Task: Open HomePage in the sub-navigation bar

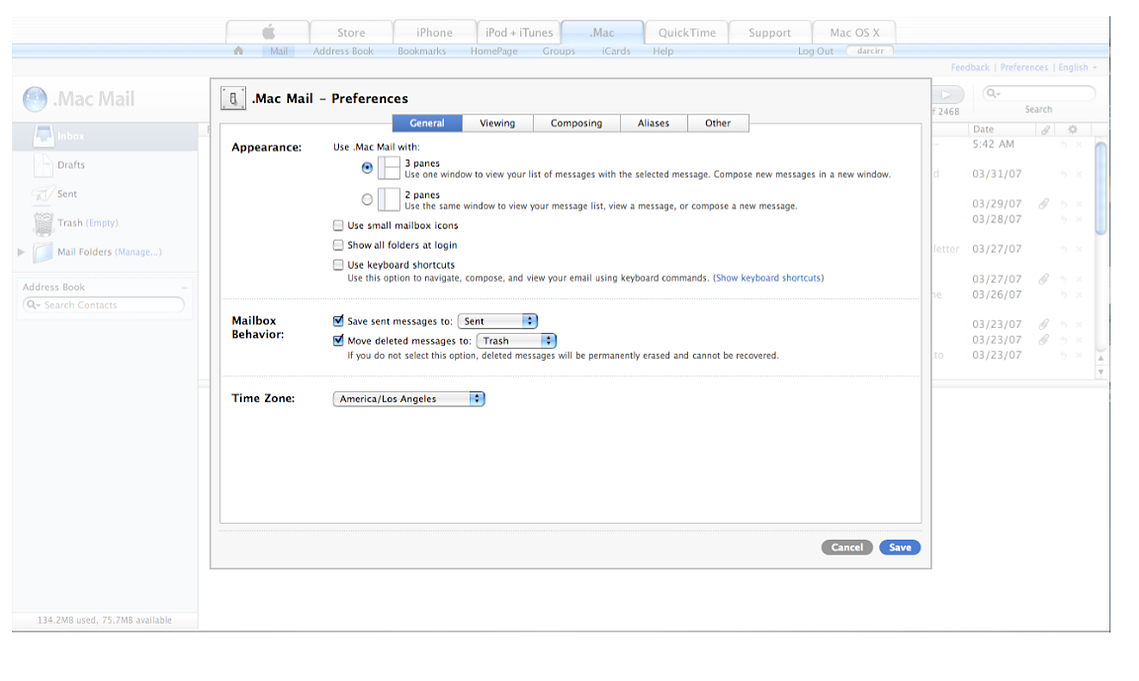Action: [494, 52]
